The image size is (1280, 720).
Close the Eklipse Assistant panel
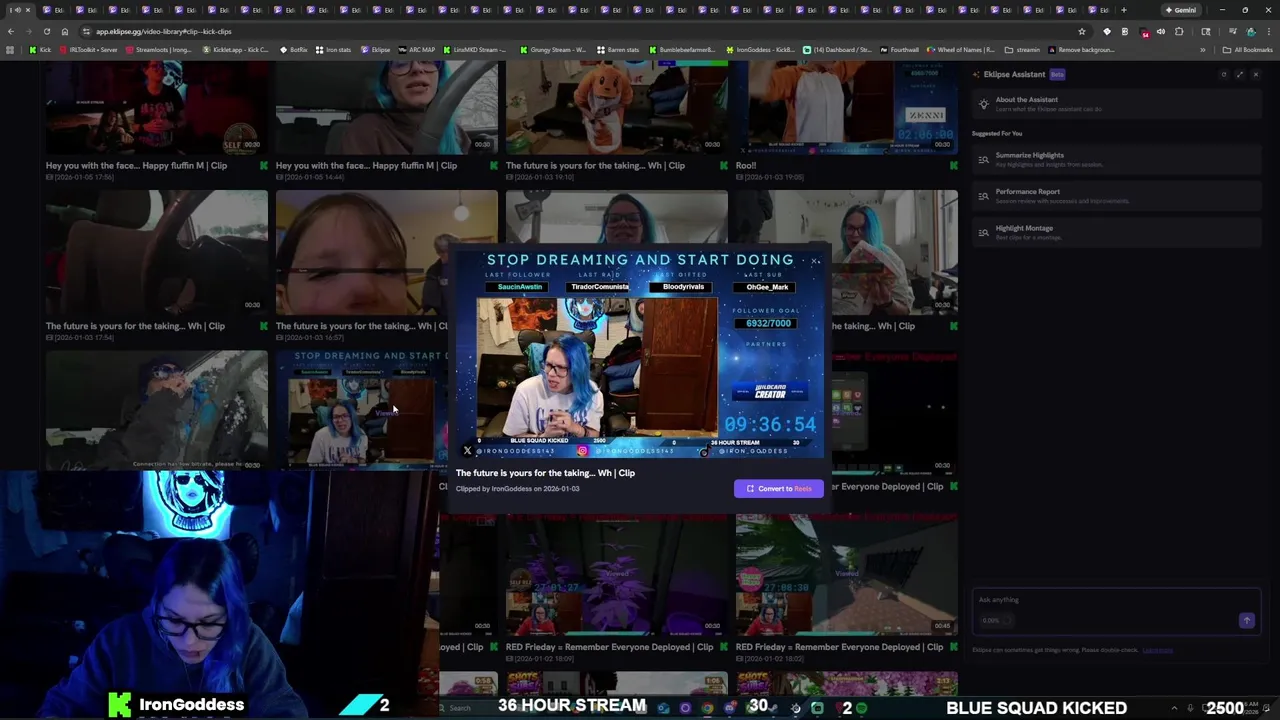1256,74
